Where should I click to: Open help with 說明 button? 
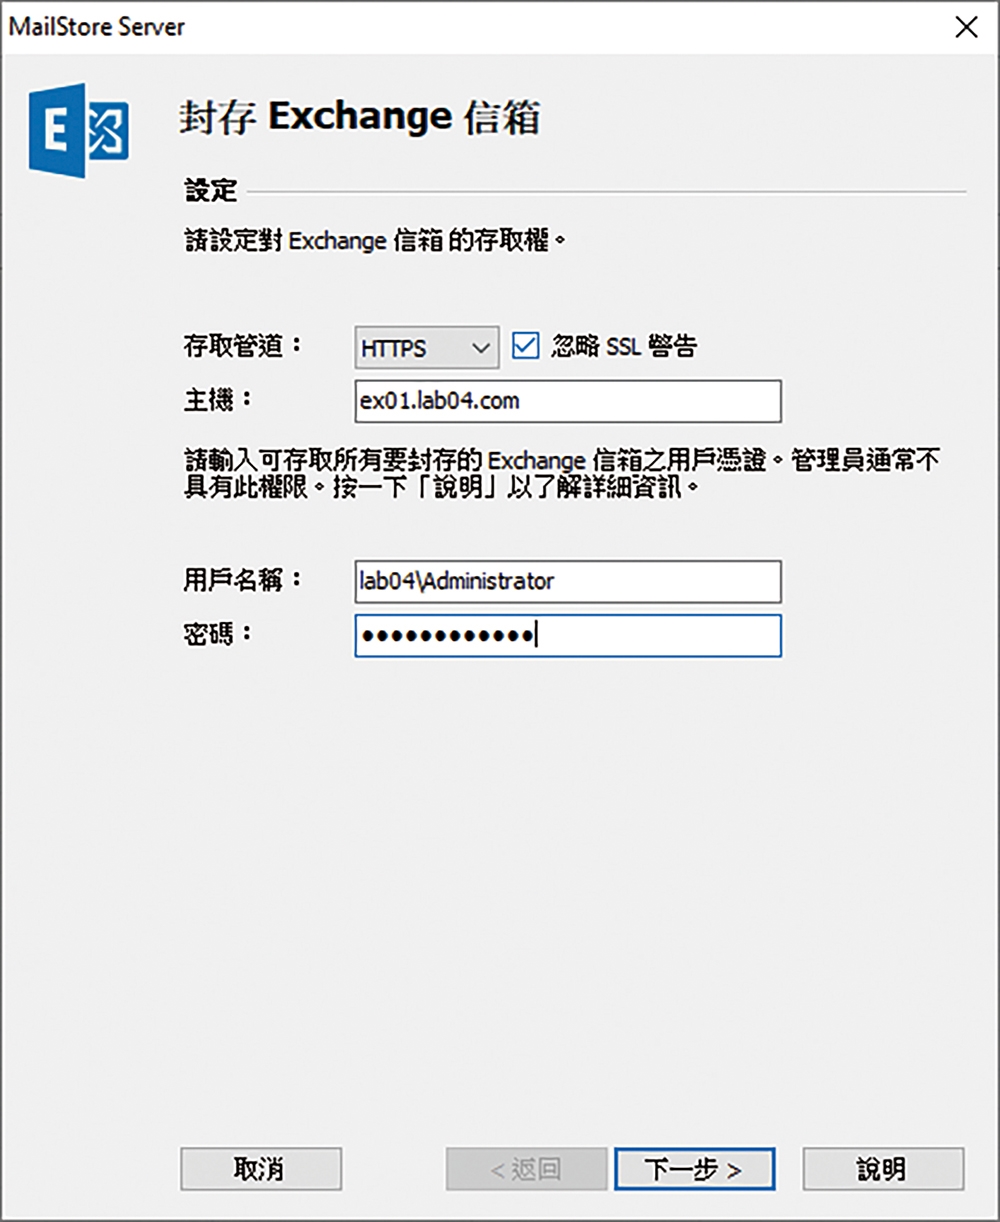click(883, 1168)
